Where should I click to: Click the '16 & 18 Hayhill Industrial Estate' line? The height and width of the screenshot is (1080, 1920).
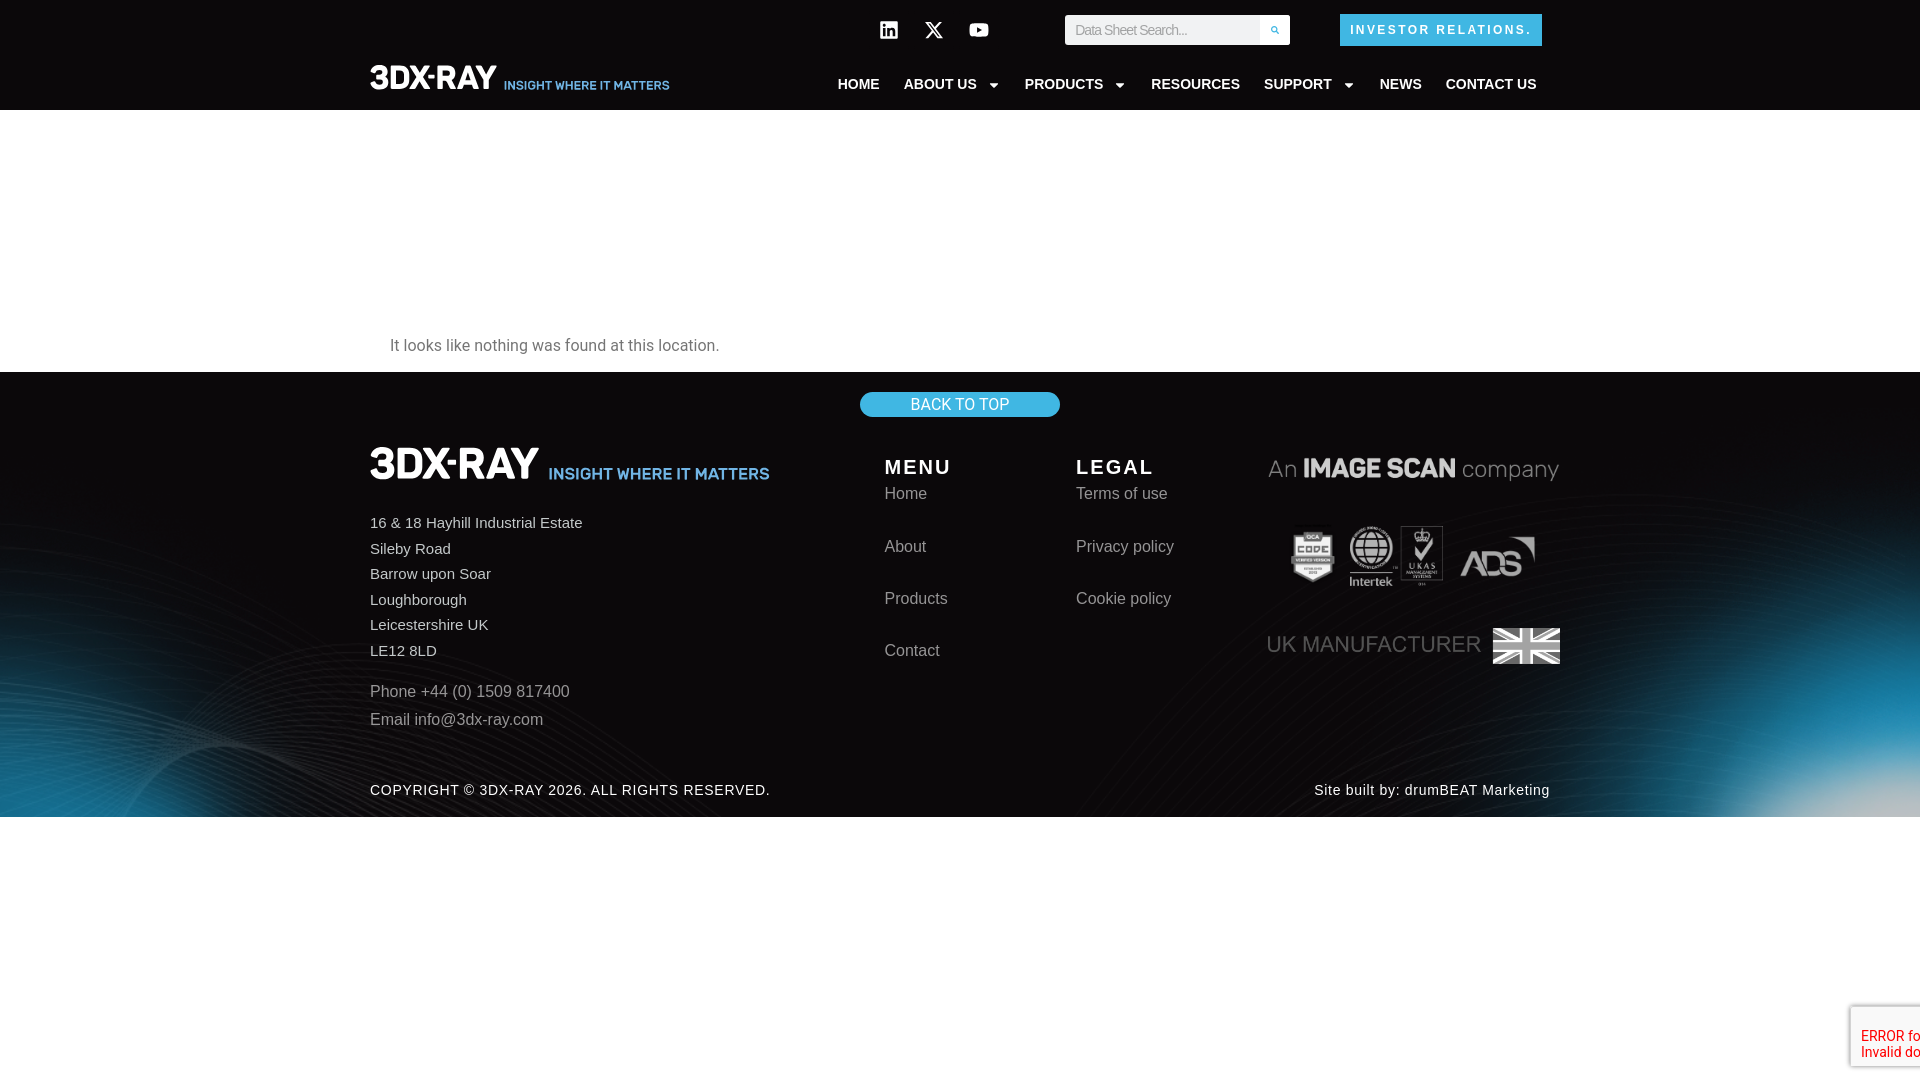tap(476, 523)
